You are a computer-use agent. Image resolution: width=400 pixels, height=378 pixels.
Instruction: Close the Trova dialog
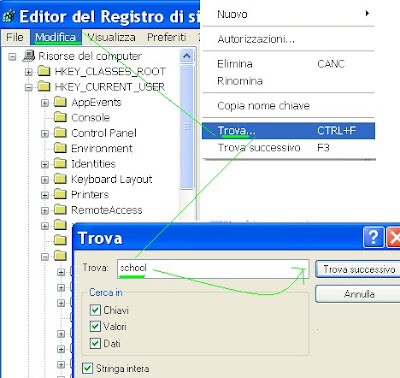(x=393, y=237)
